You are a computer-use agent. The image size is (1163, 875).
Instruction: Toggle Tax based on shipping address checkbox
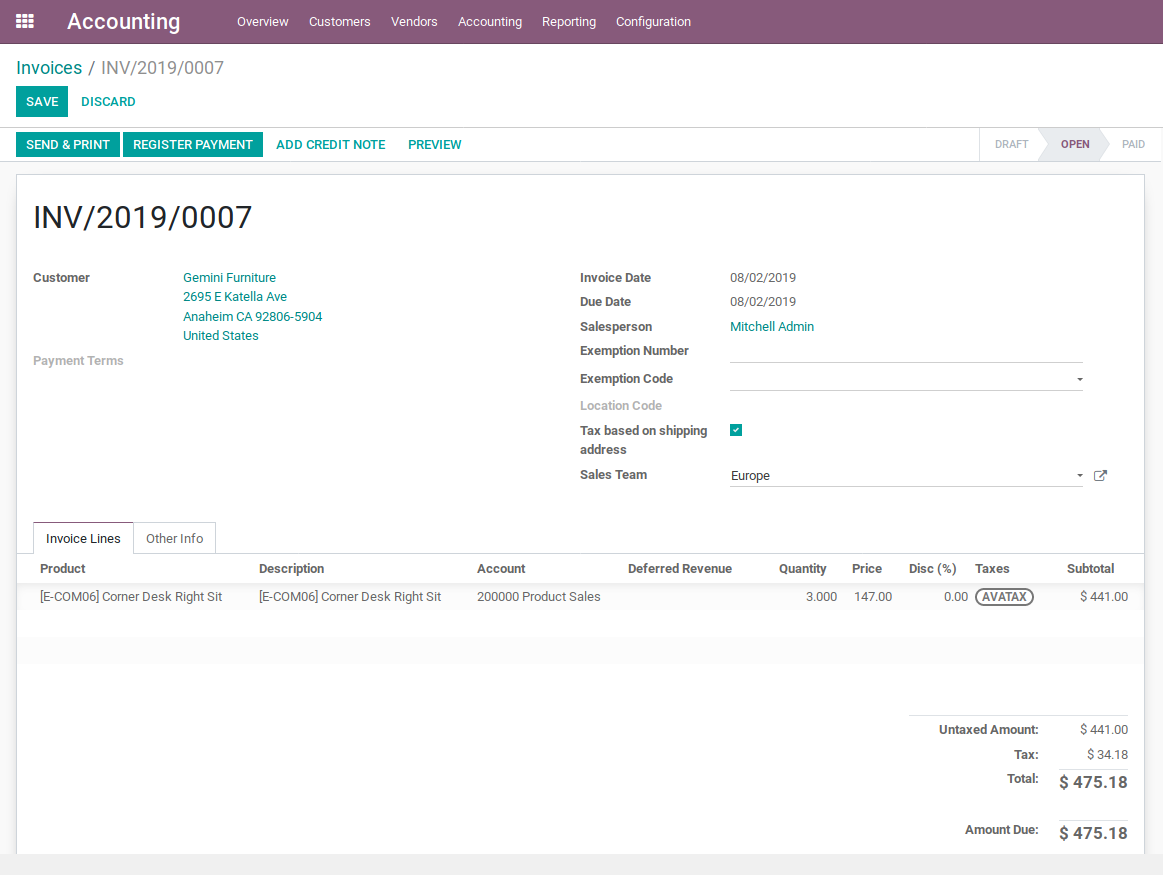736,430
